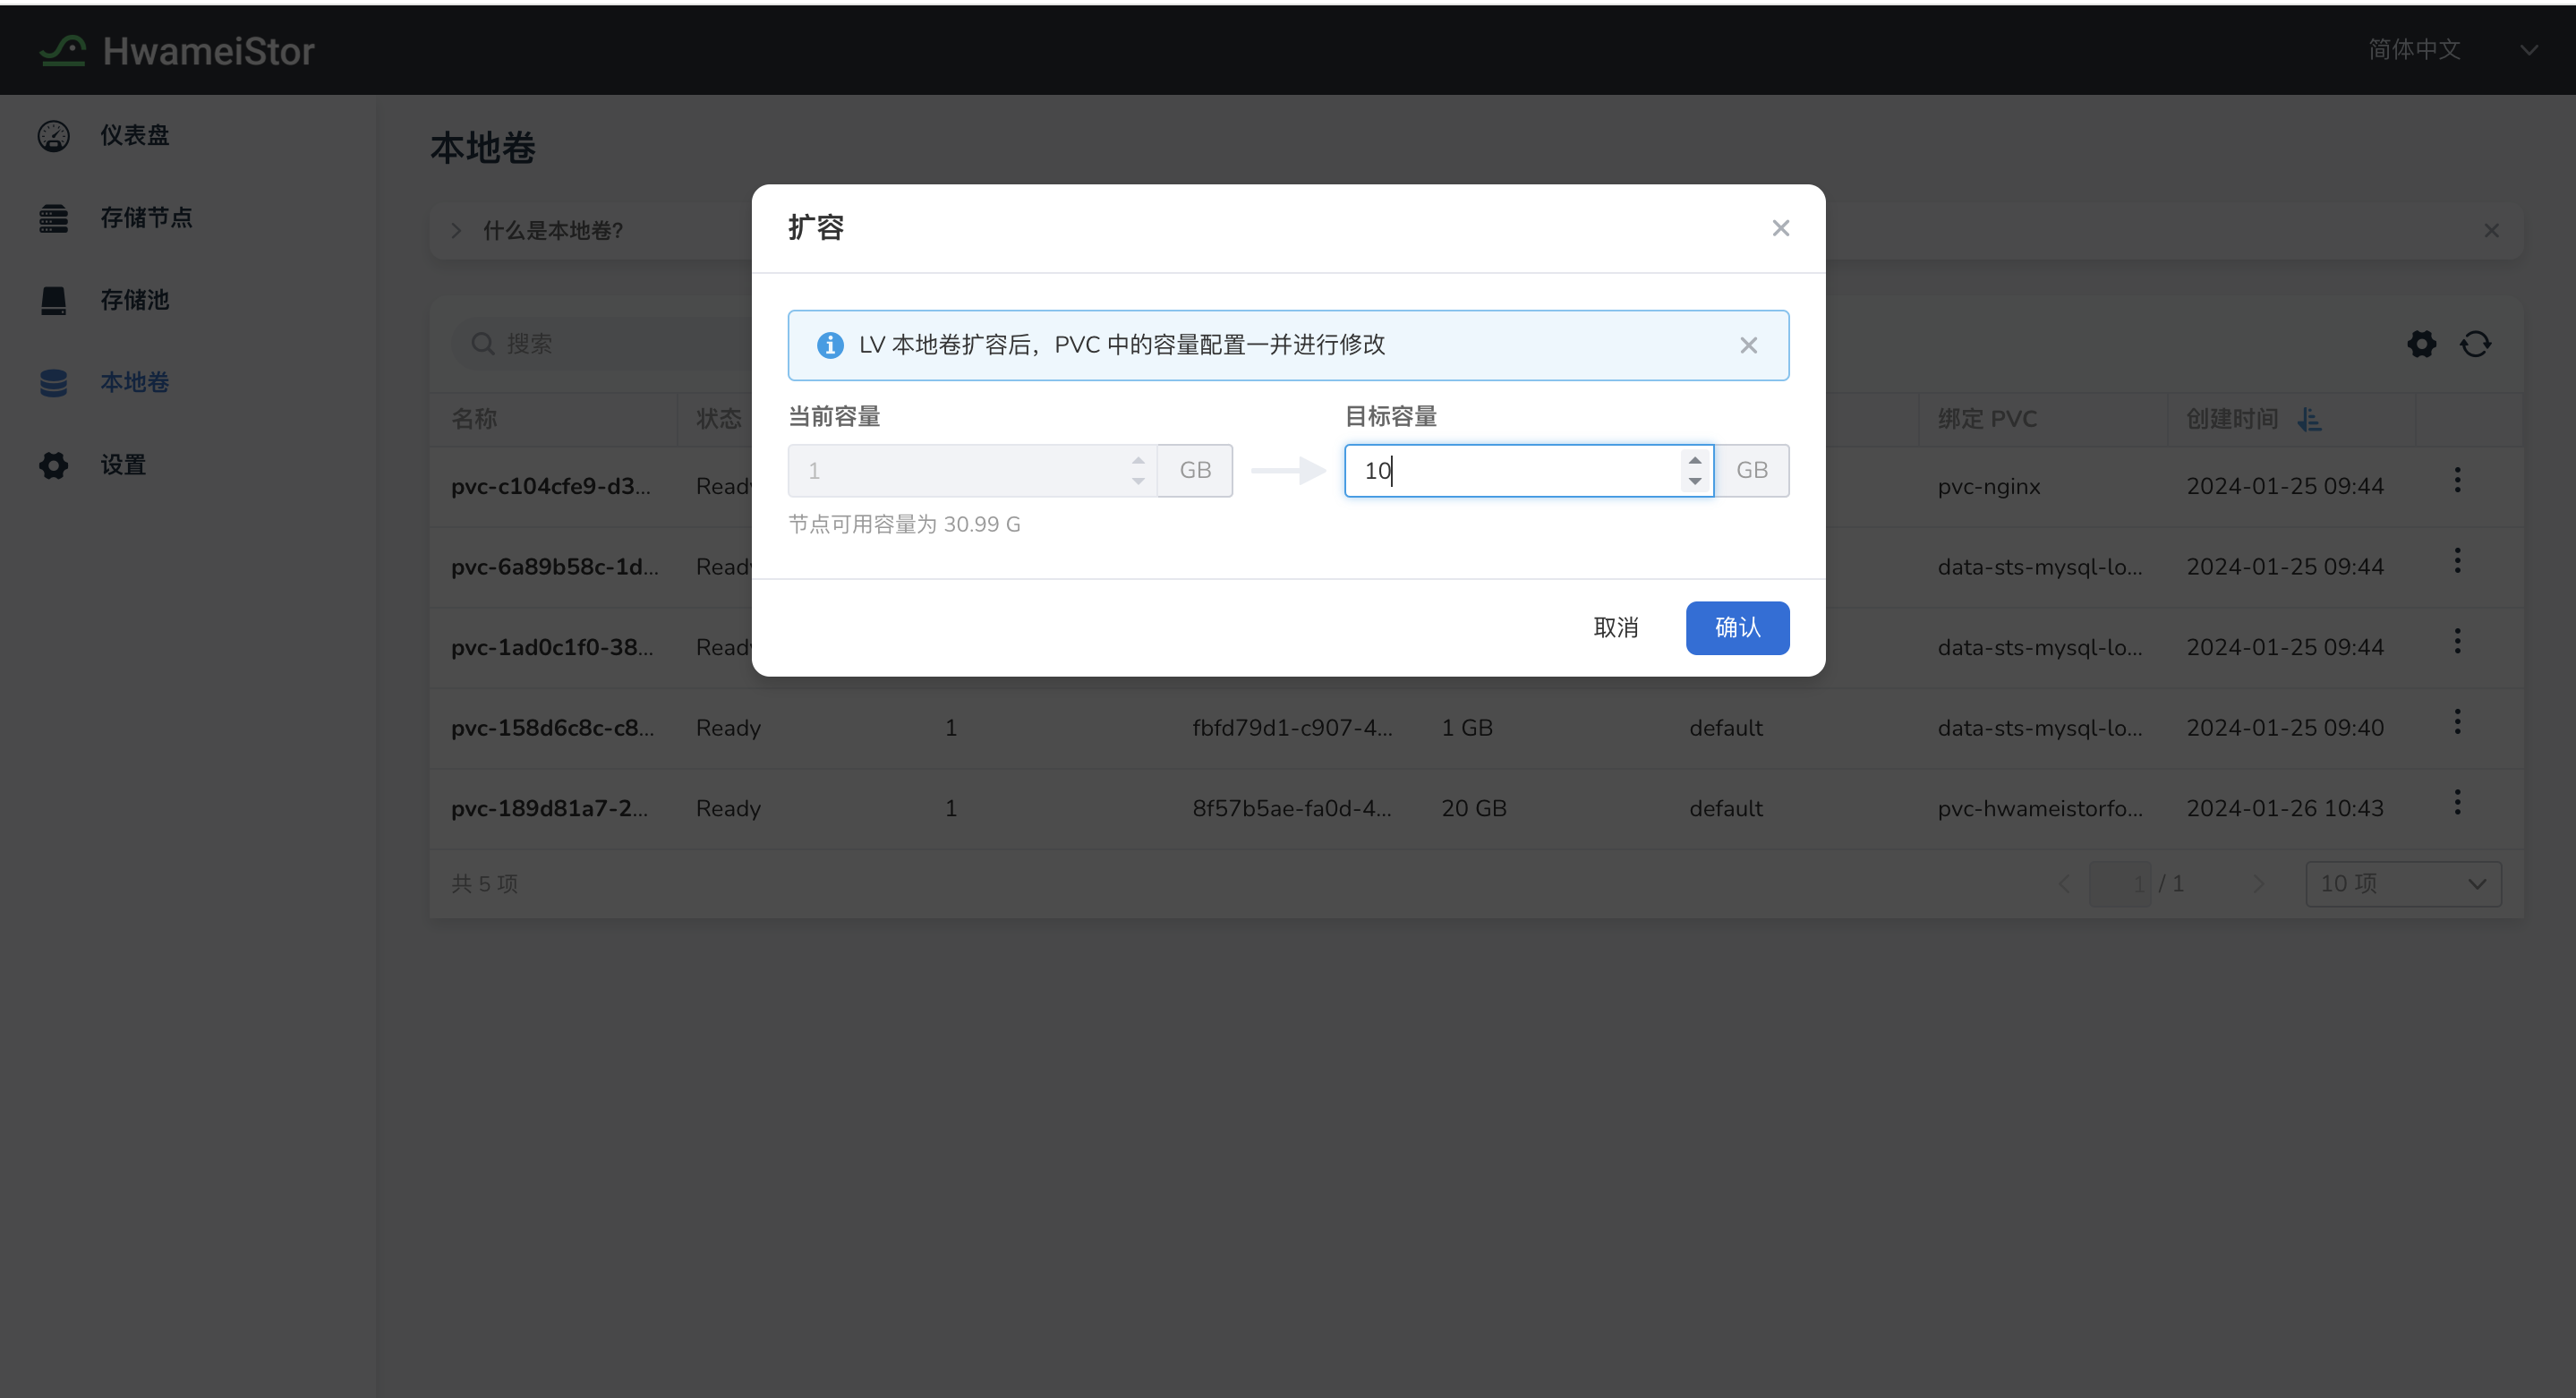Click the Dashboard gauge icon in sidebar
Screen dimensions: 2576x1398
(x=54, y=135)
